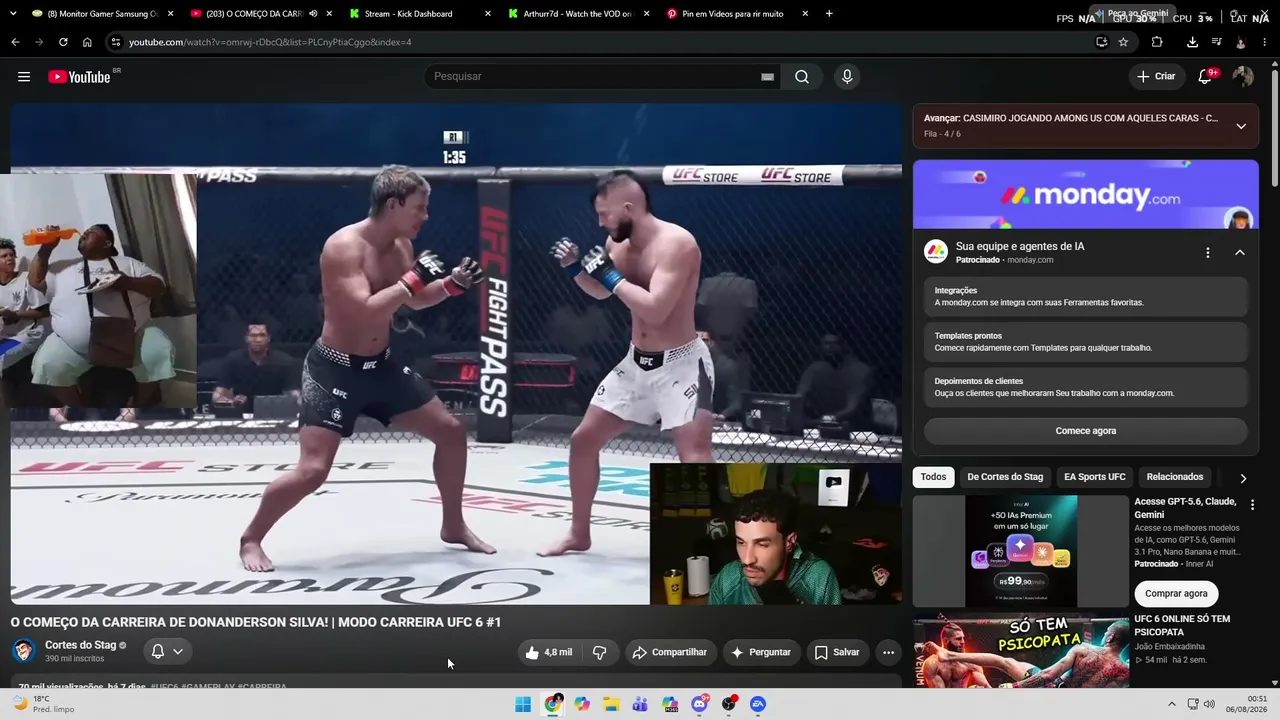Open Discord from the taskbar
This screenshot has width=1280, height=720.
click(700, 704)
